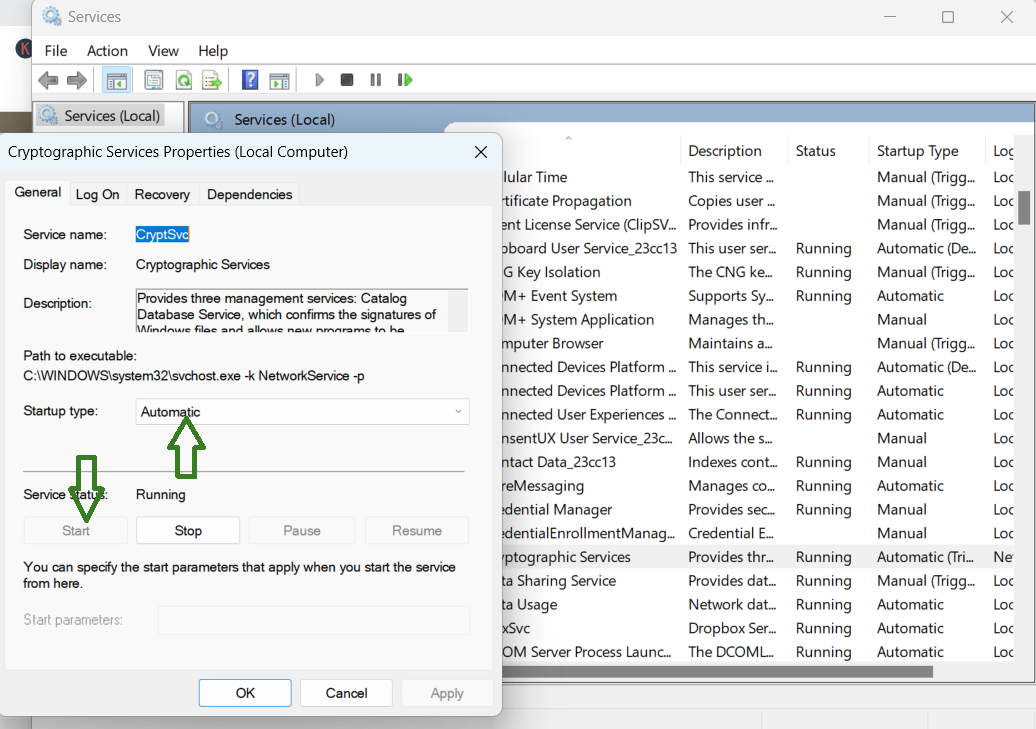
Task: Toggle Show/Hide Console Tree icon
Action: click(x=117, y=80)
